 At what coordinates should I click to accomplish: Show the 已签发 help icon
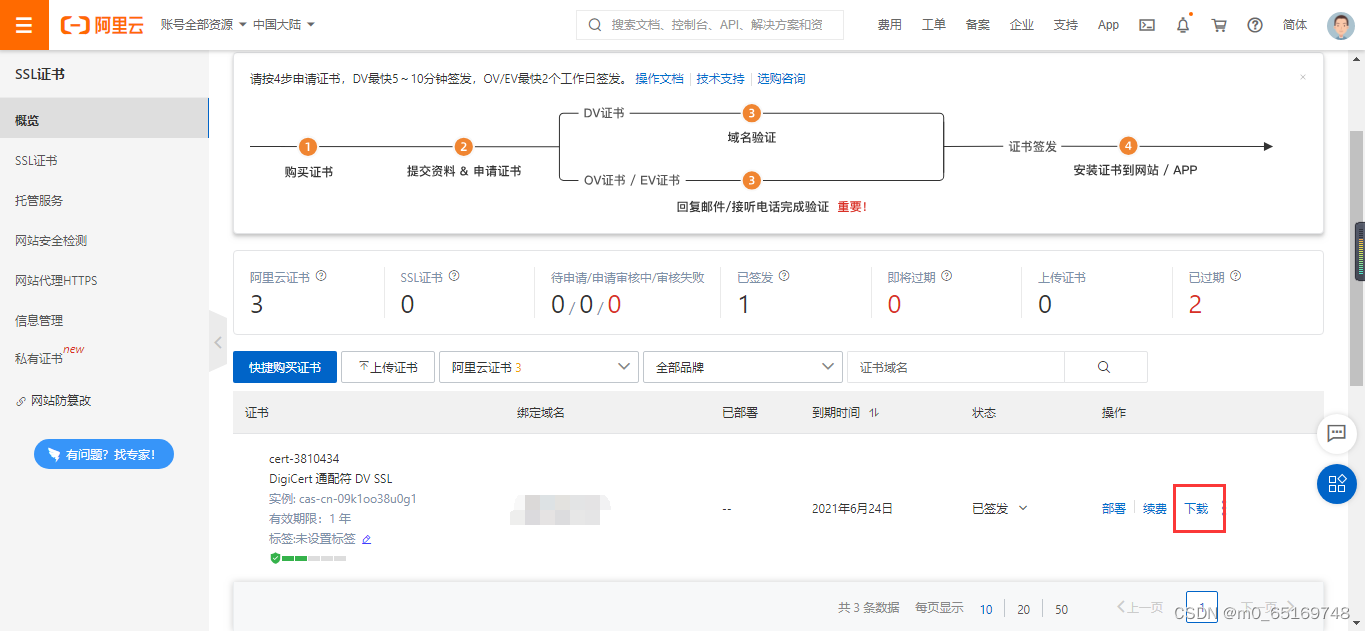pos(784,276)
